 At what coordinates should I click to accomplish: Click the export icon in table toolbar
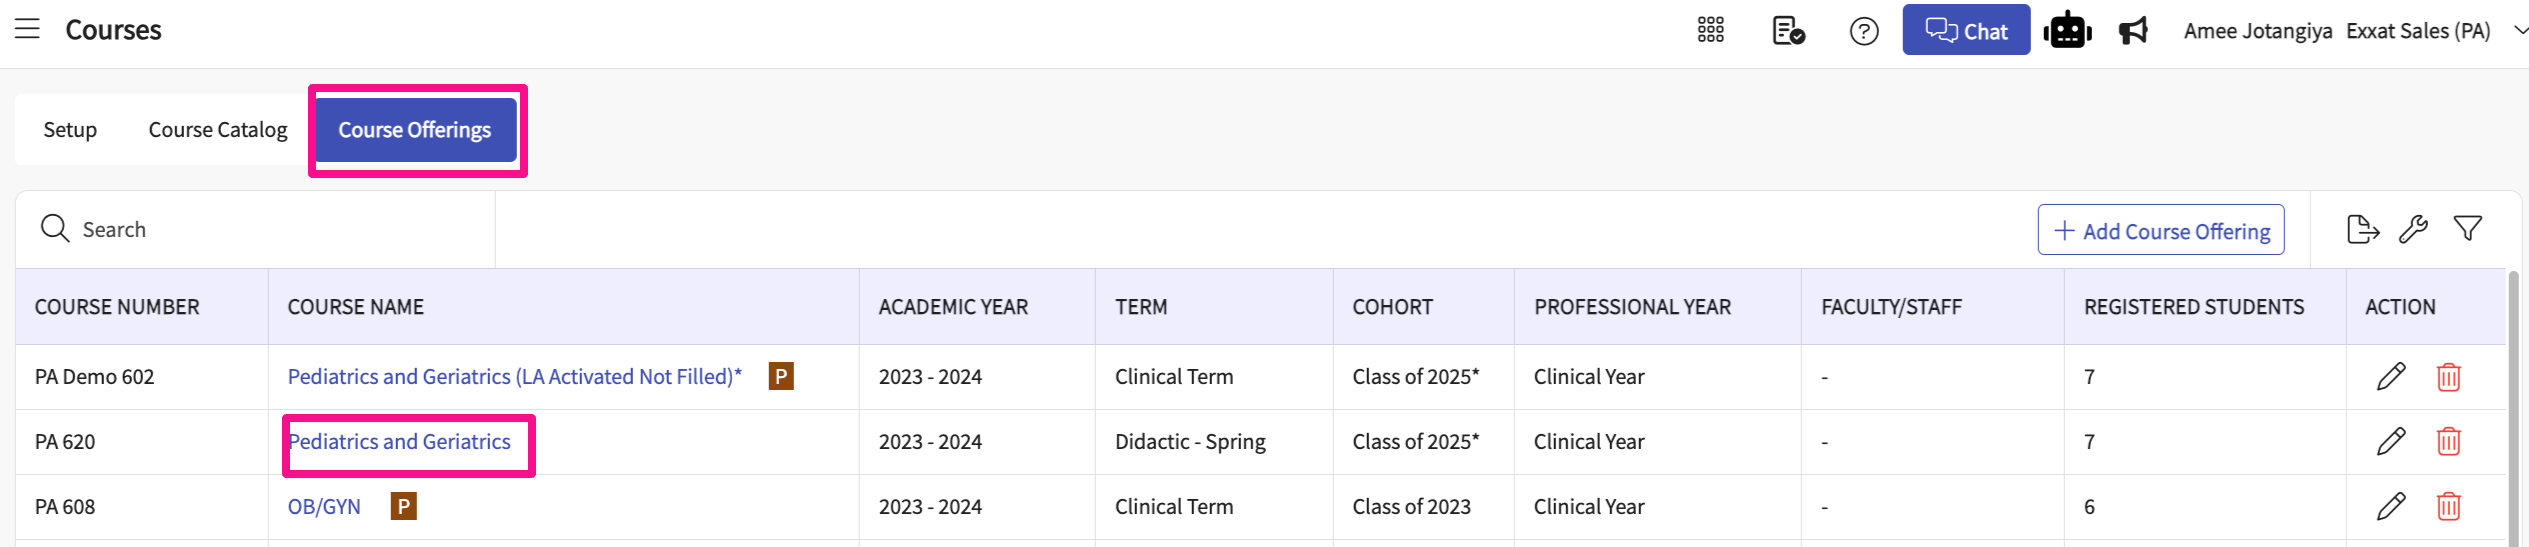click(2362, 230)
